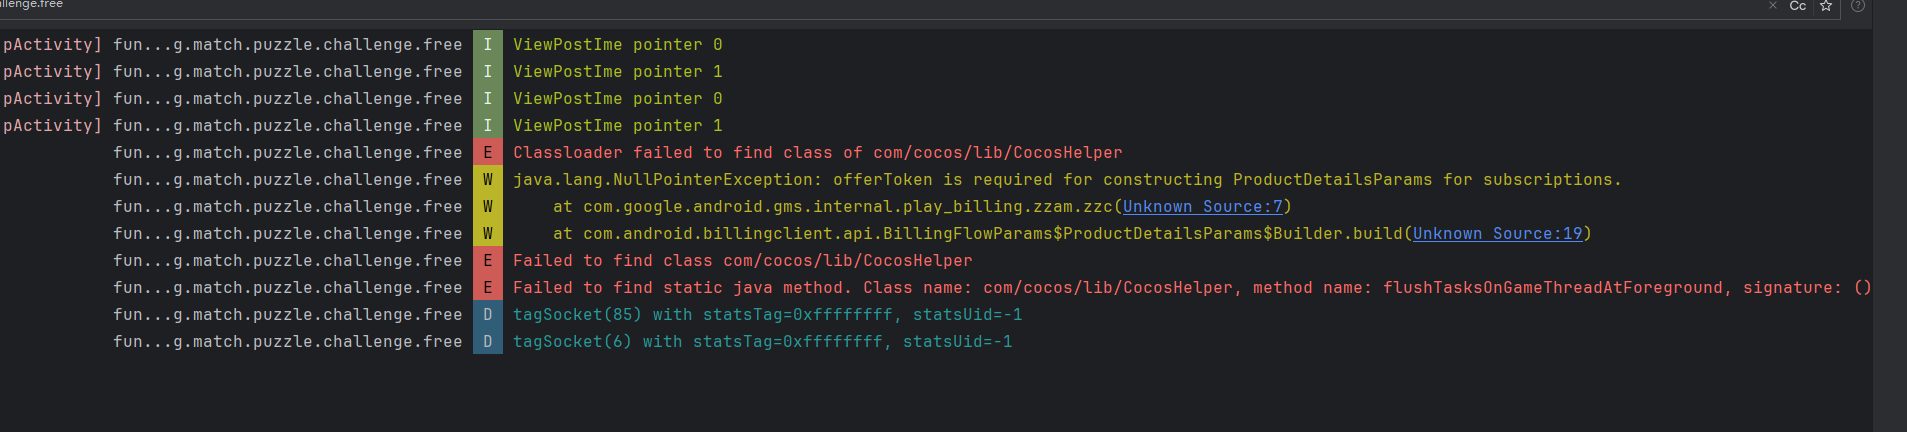
Task: Select the tagSocket(6) debug log line
Action: point(762,342)
